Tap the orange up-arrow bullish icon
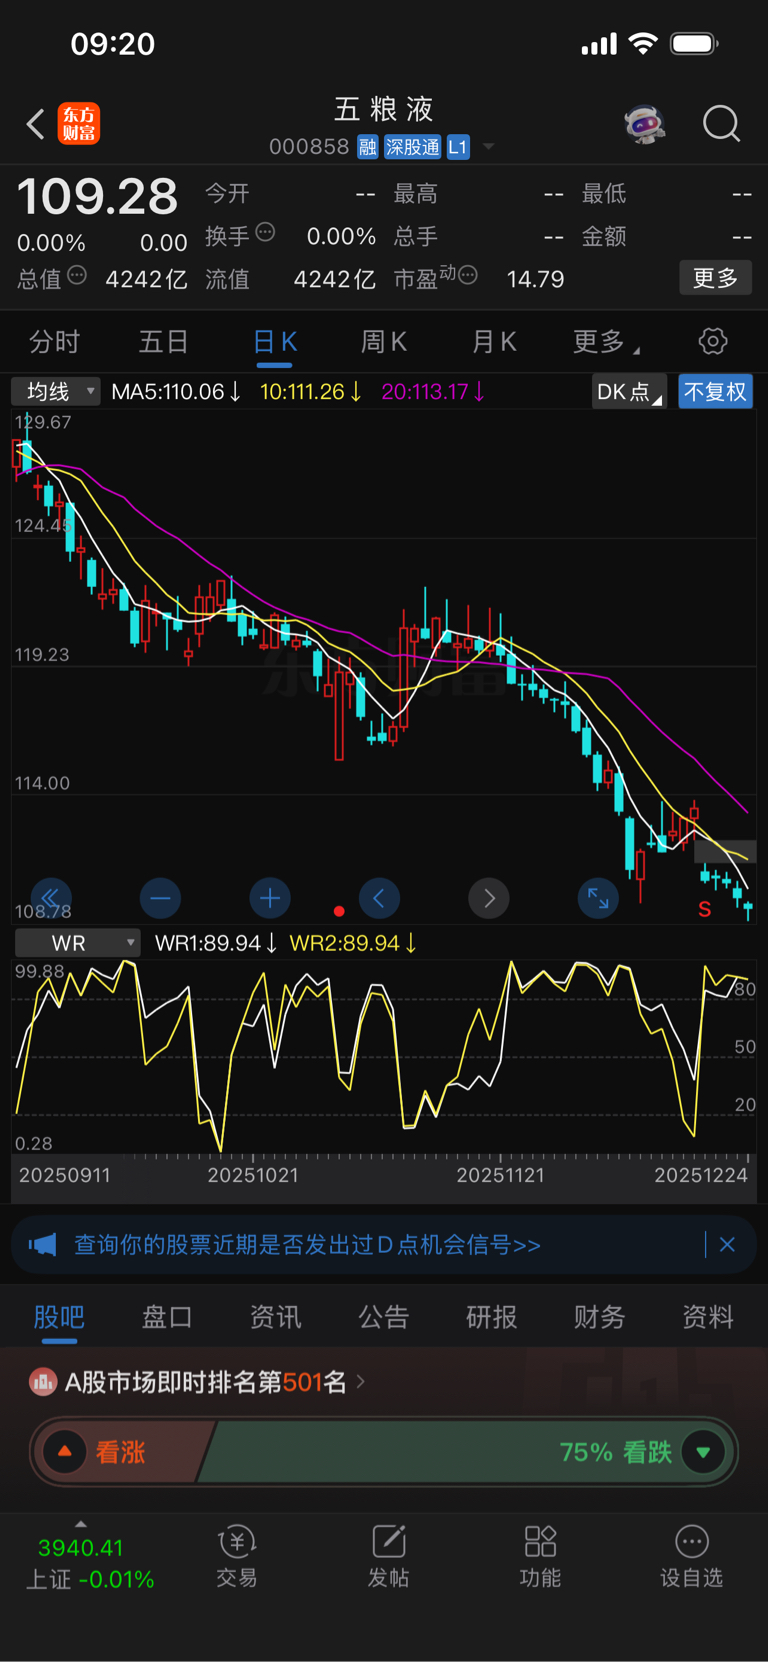768x1662 pixels. click(x=65, y=1452)
